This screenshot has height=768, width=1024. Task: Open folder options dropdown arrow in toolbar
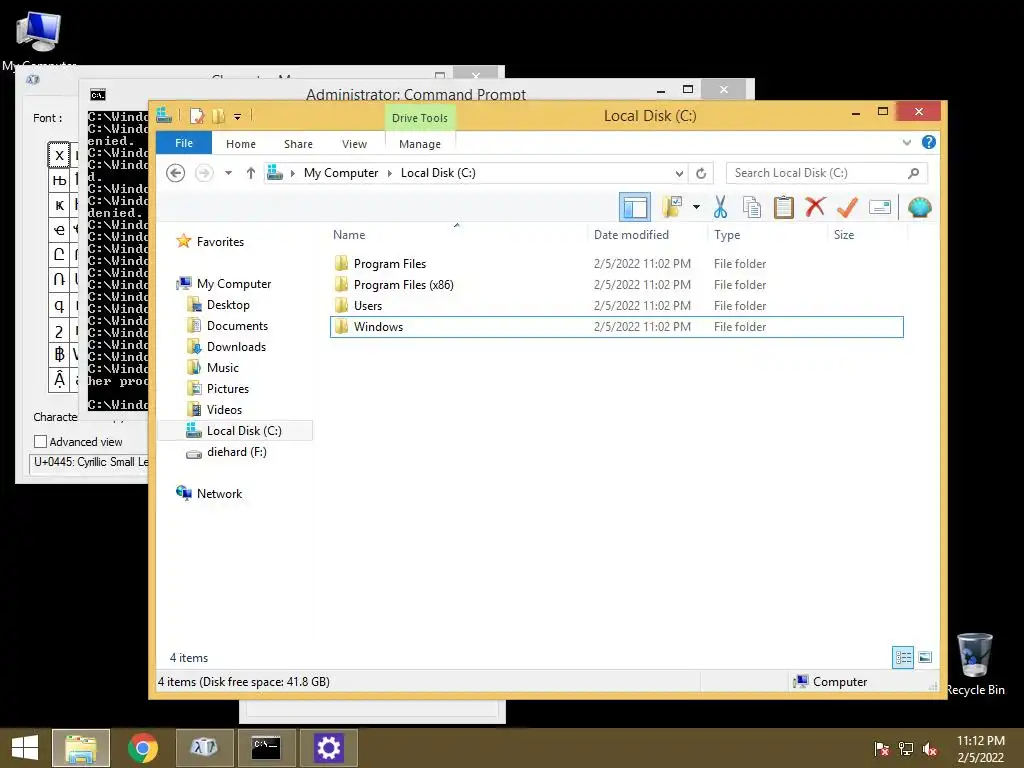(x=696, y=208)
